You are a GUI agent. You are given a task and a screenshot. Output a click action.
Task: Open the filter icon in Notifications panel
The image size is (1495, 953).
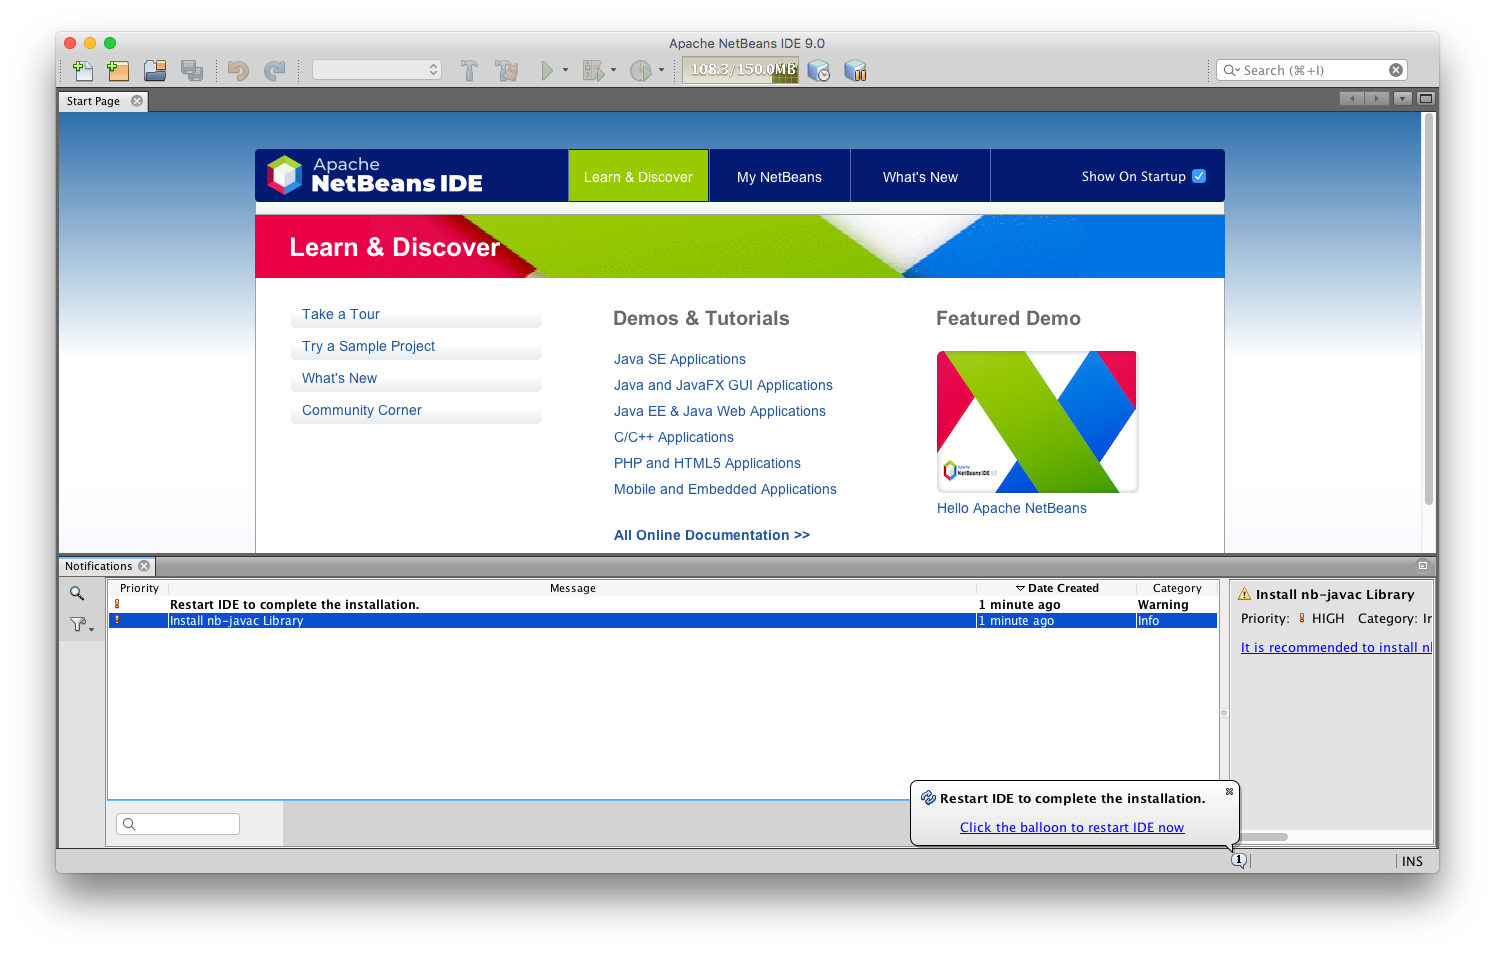[79, 623]
